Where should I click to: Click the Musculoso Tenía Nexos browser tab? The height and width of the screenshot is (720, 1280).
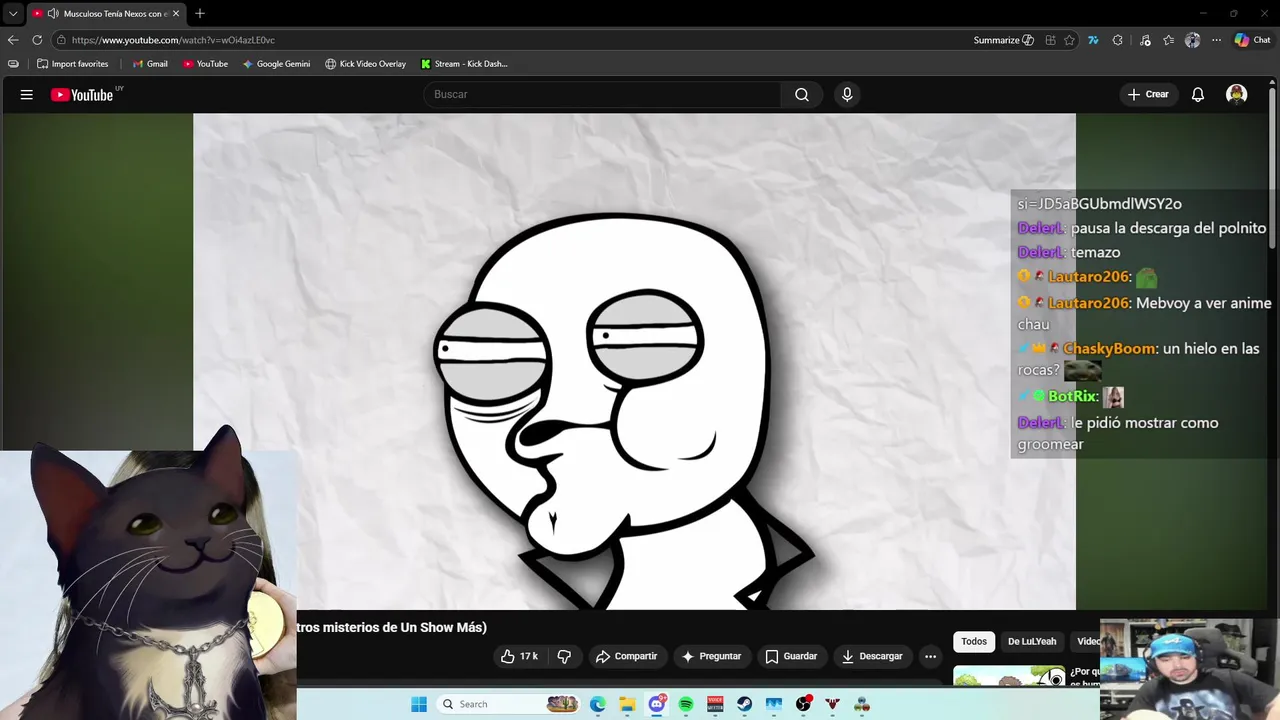pos(105,14)
